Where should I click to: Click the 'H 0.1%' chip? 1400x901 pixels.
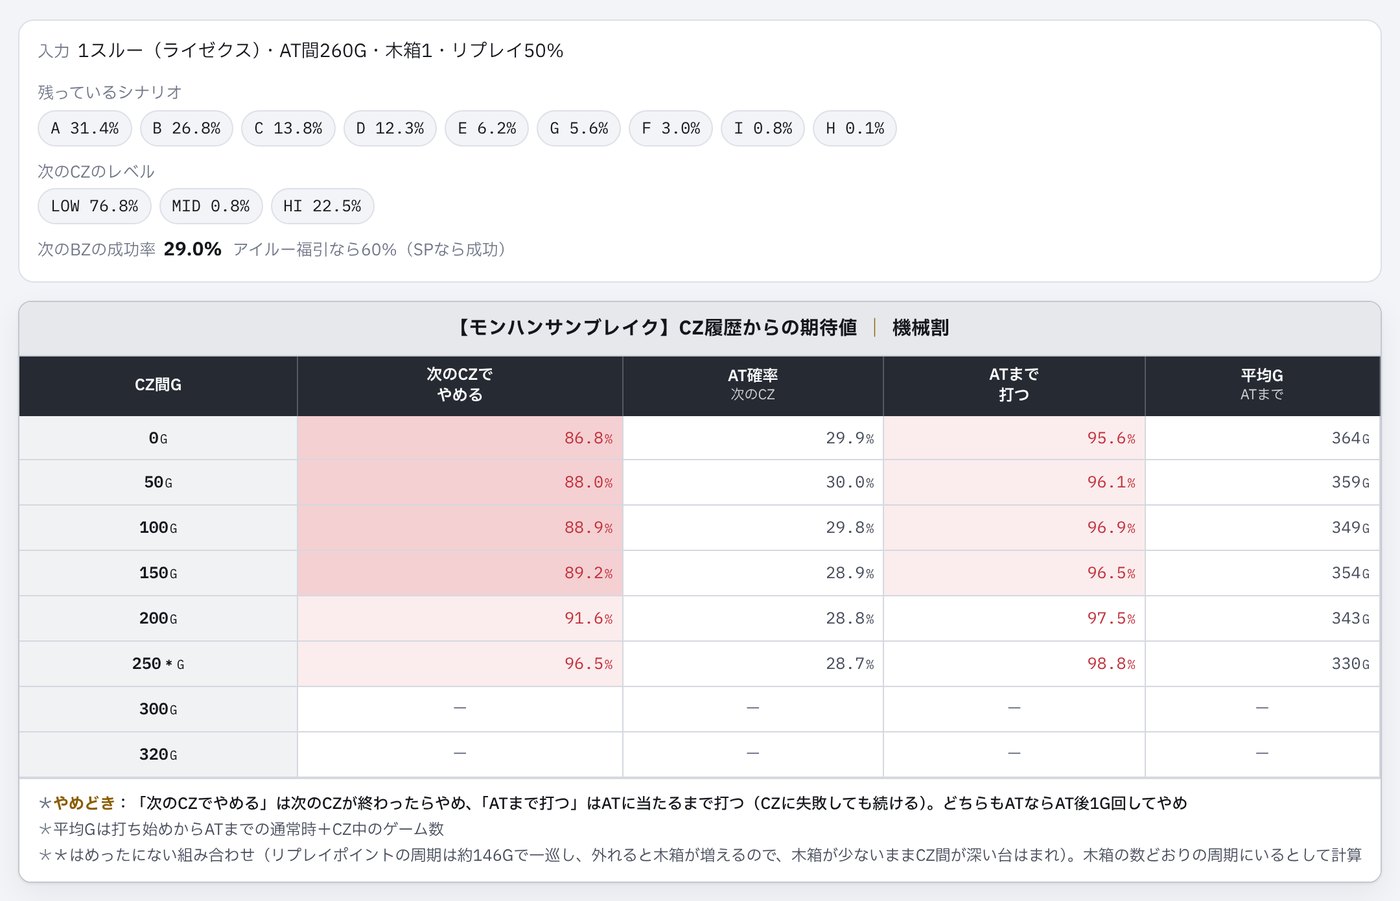(x=855, y=128)
